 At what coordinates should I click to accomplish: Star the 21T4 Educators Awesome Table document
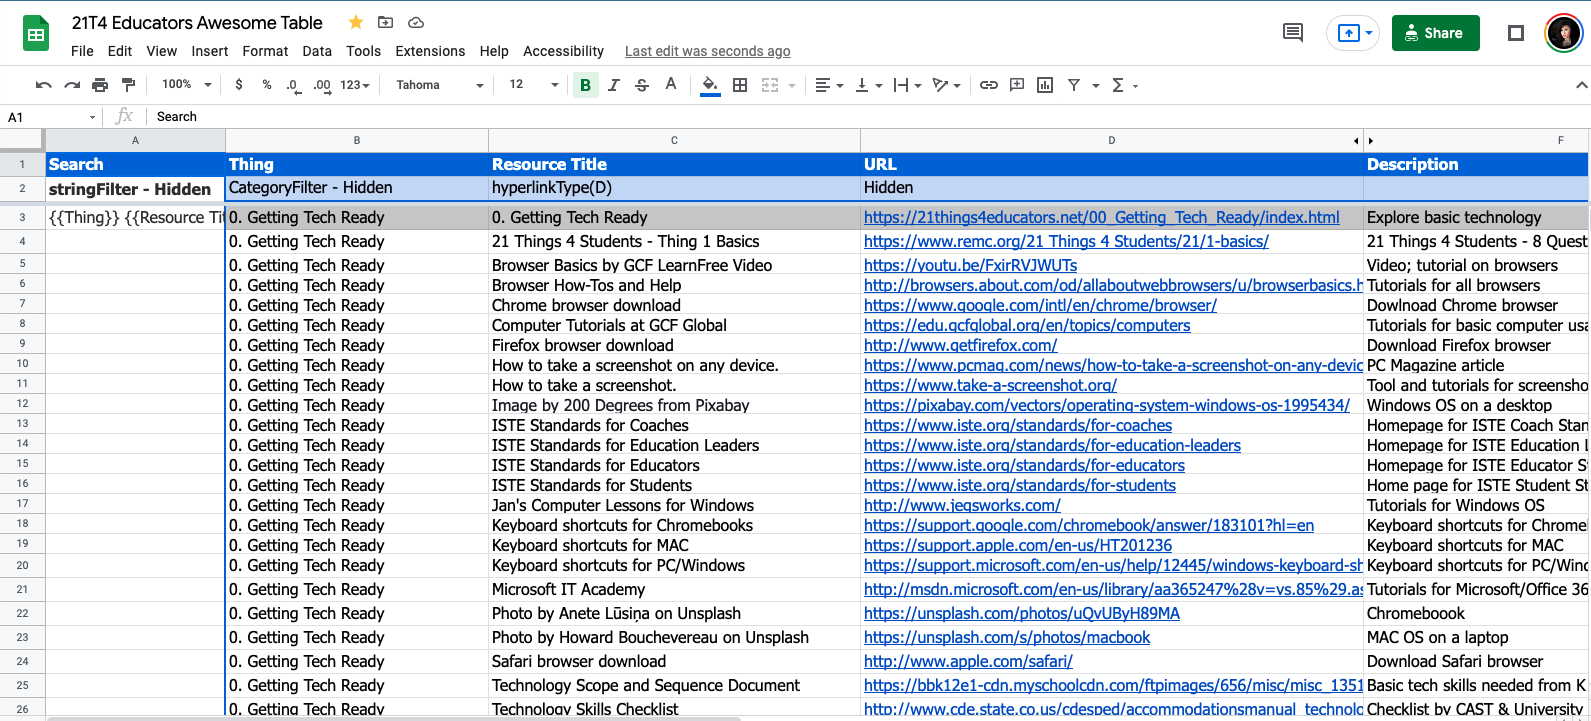click(x=356, y=22)
